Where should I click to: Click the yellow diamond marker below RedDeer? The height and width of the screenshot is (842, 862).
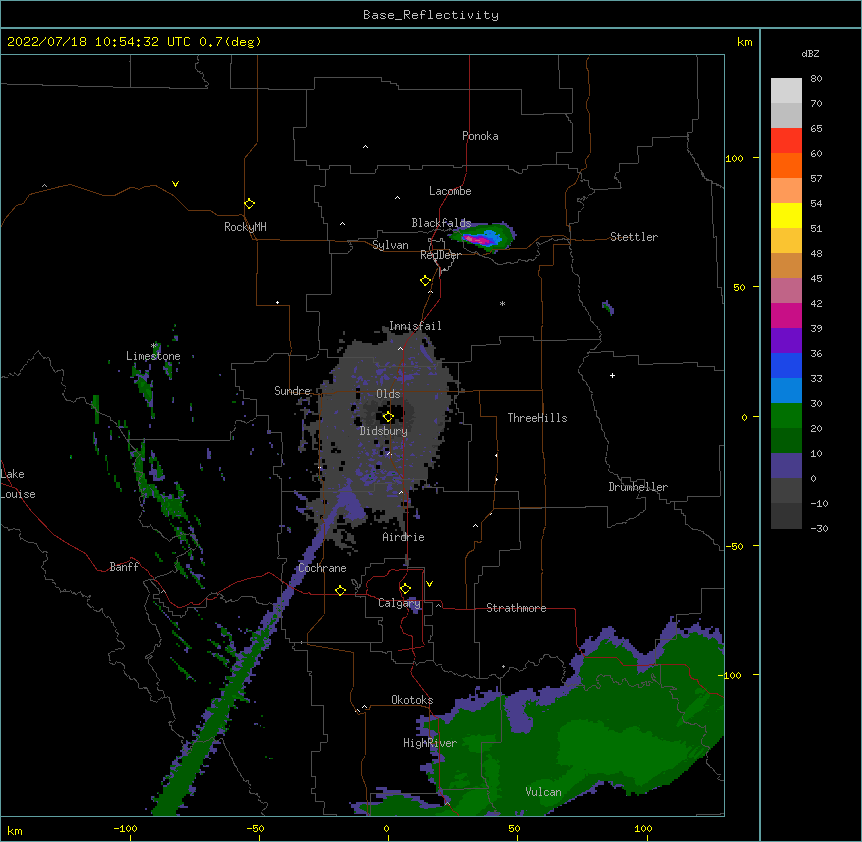[x=426, y=281]
